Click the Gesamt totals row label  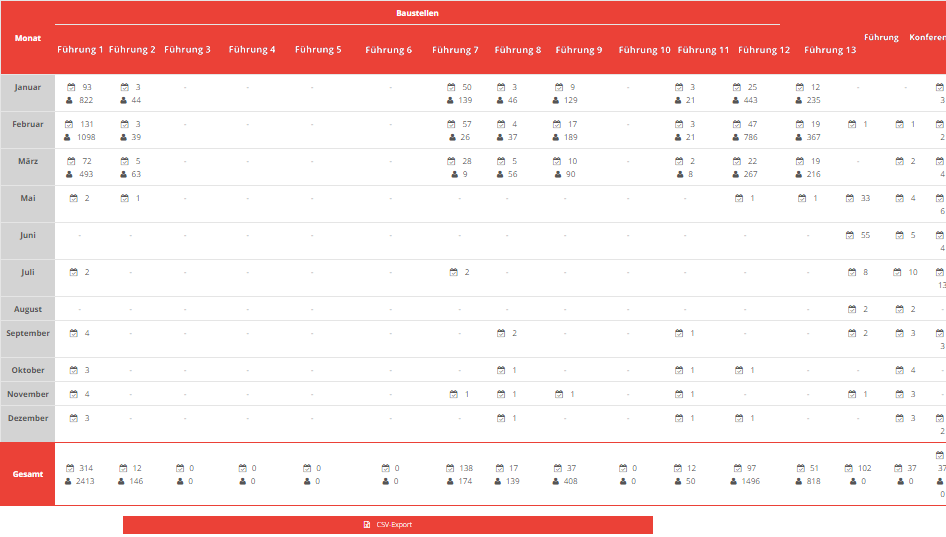click(28, 474)
